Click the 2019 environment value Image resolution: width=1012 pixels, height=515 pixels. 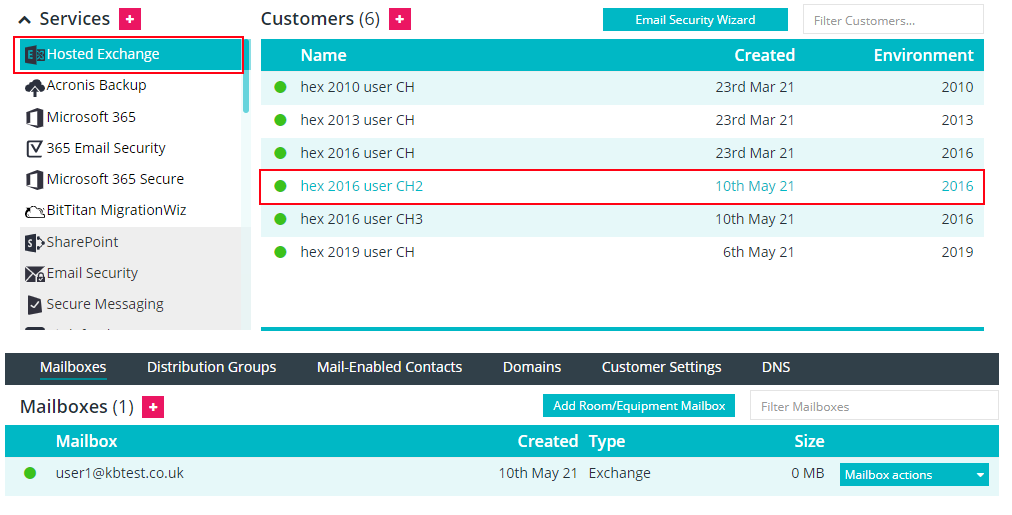(957, 252)
